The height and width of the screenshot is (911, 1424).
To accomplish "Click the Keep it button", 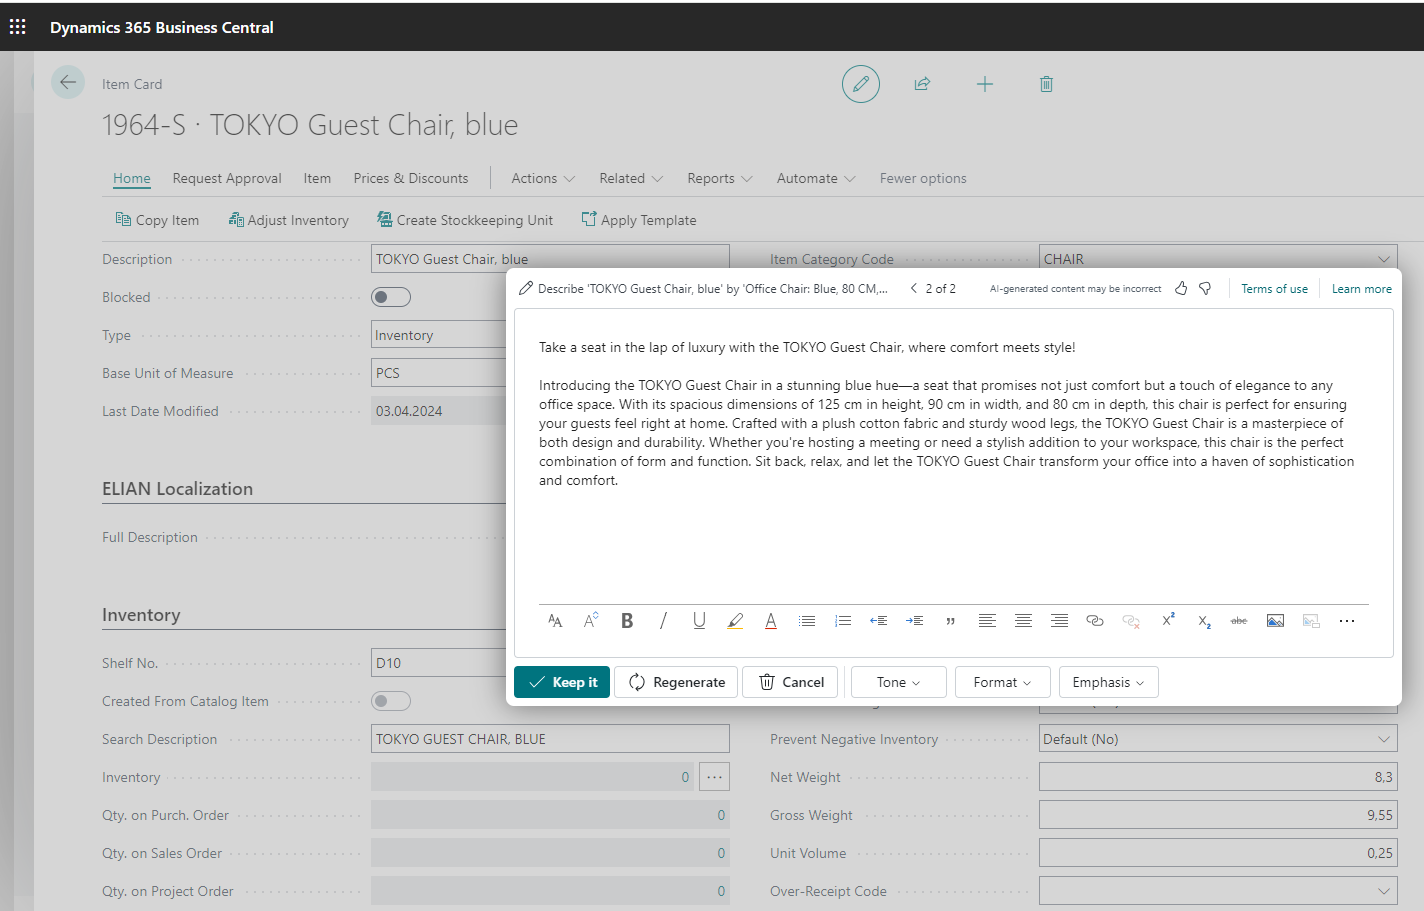I will tap(562, 682).
